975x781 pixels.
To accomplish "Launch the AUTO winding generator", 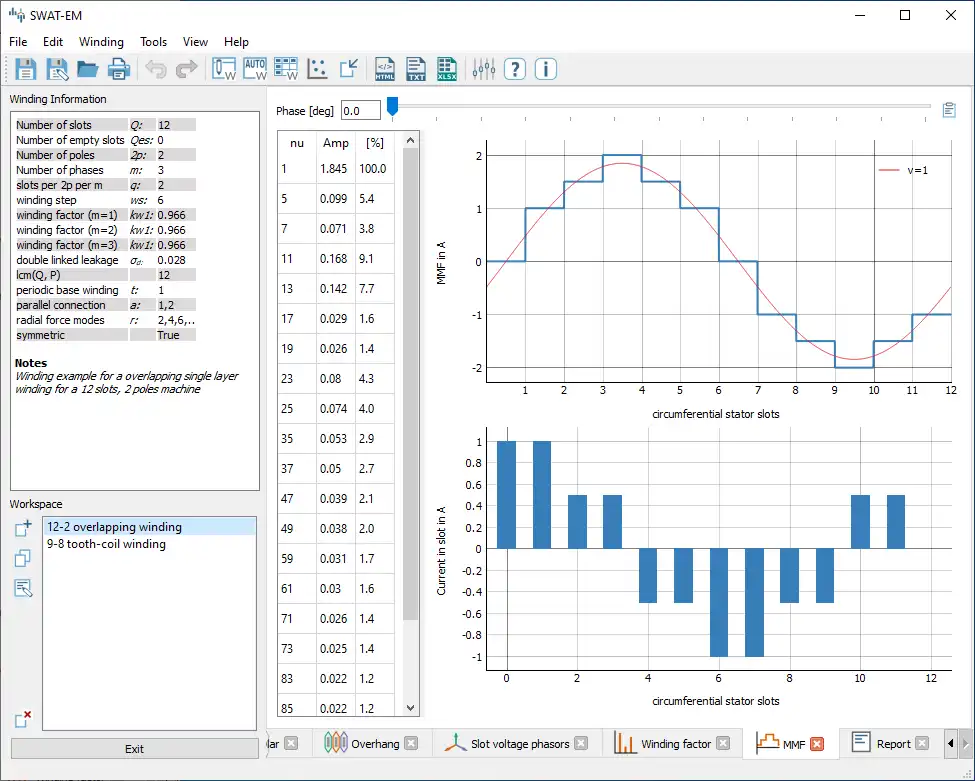I will click(255, 69).
